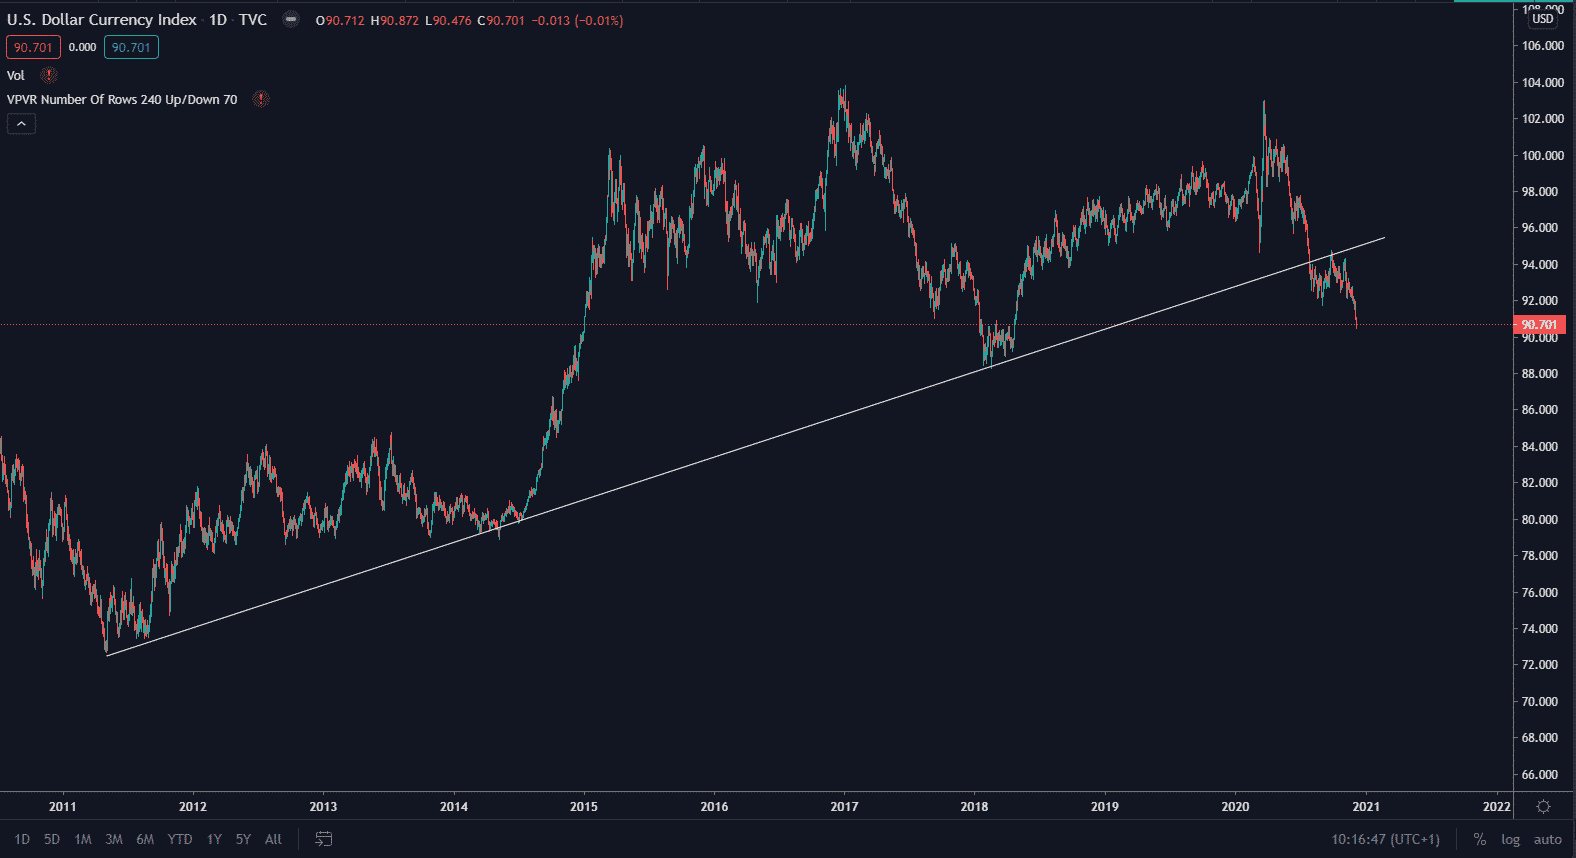Screen dimensions: 1576x858
Task: Open the USD currency selector
Action: click(1543, 19)
